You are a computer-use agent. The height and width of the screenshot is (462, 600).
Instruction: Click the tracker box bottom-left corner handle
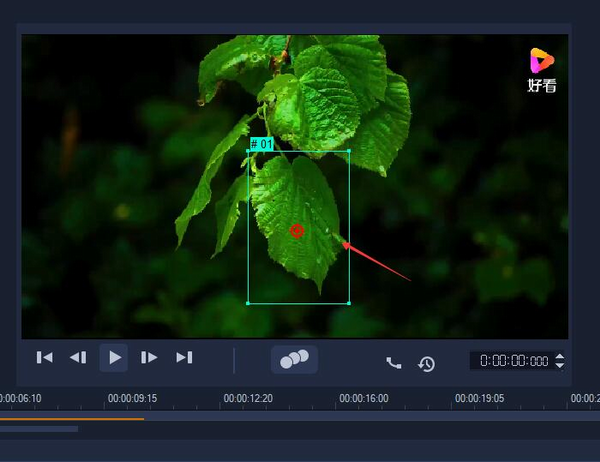pyautogui.click(x=248, y=302)
